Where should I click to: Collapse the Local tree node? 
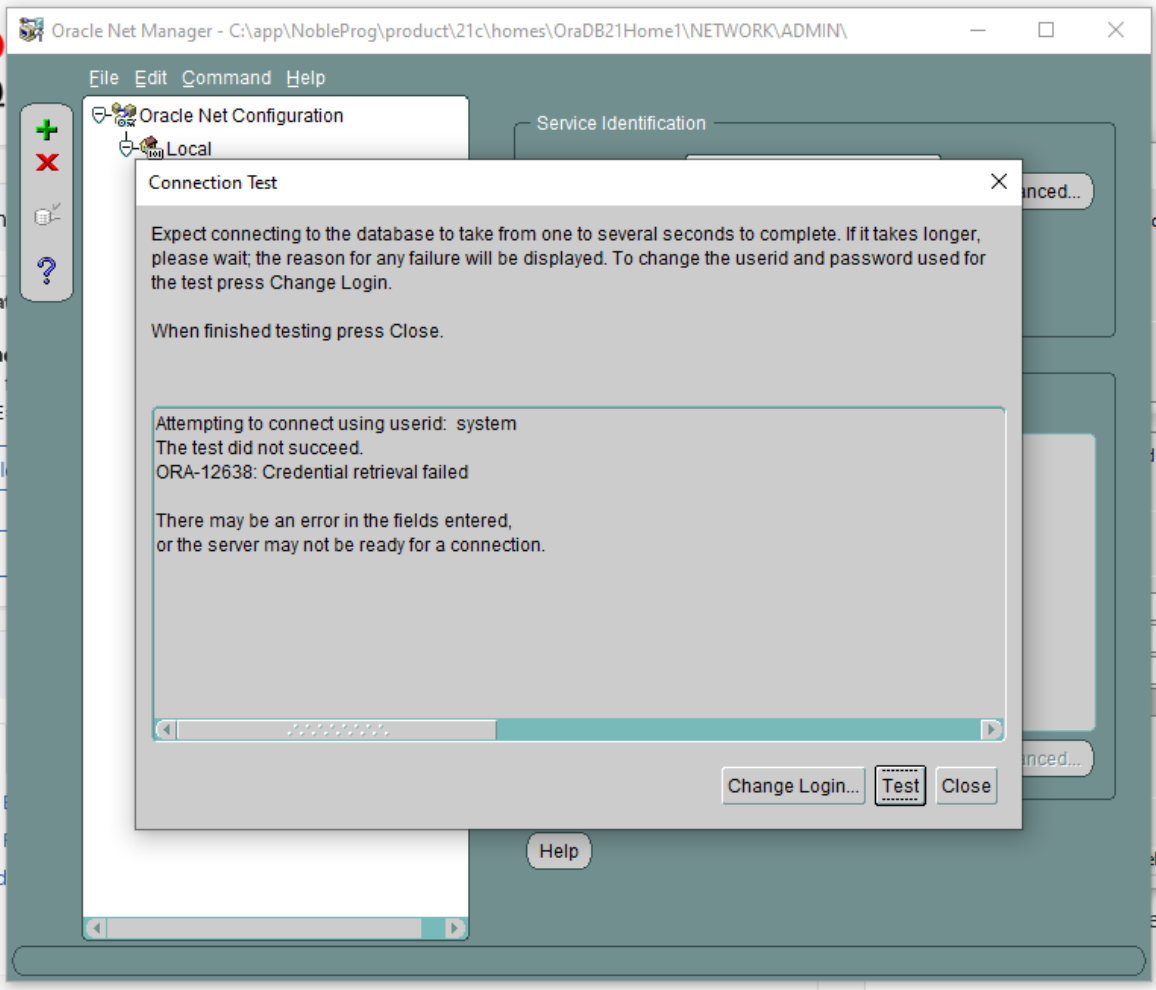click(x=126, y=148)
